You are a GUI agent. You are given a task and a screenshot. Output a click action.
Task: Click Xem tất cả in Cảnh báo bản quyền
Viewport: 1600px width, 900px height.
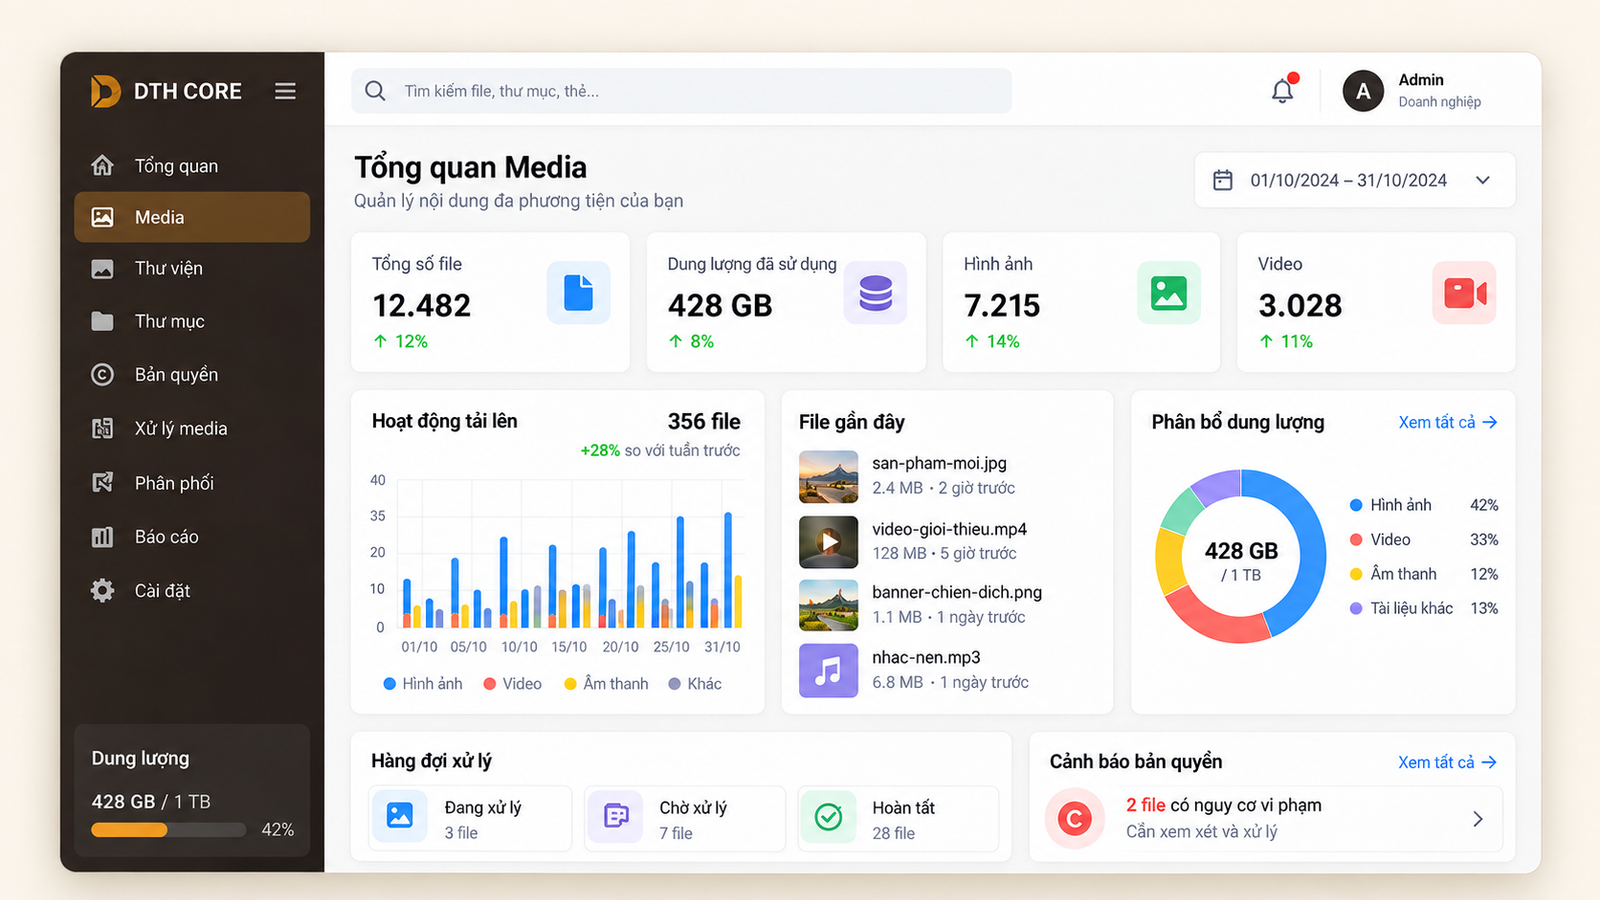tap(1447, 762)
